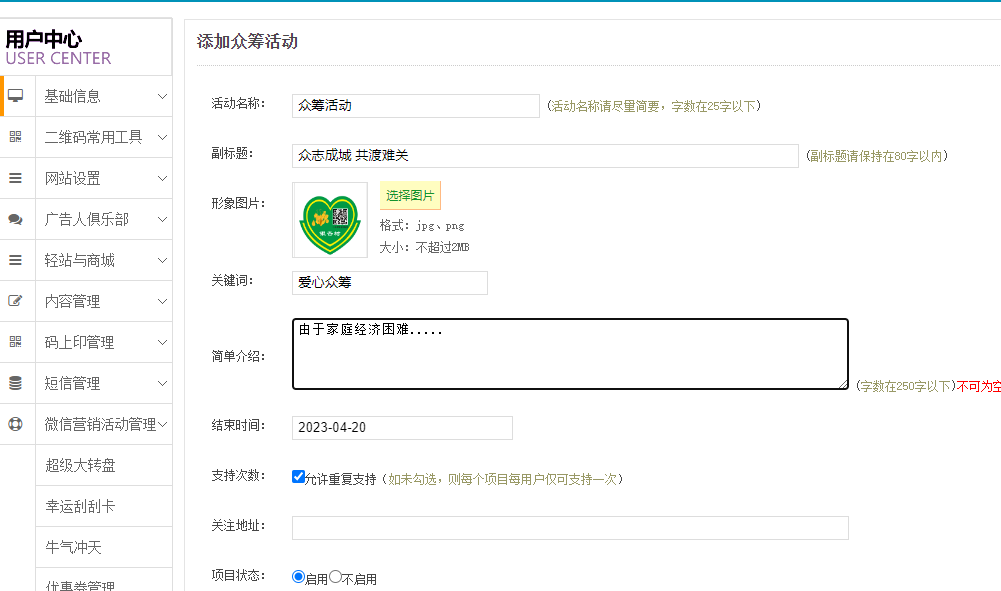Uncheck the 允许重复支持 checkbox

[x=298, y=477]
